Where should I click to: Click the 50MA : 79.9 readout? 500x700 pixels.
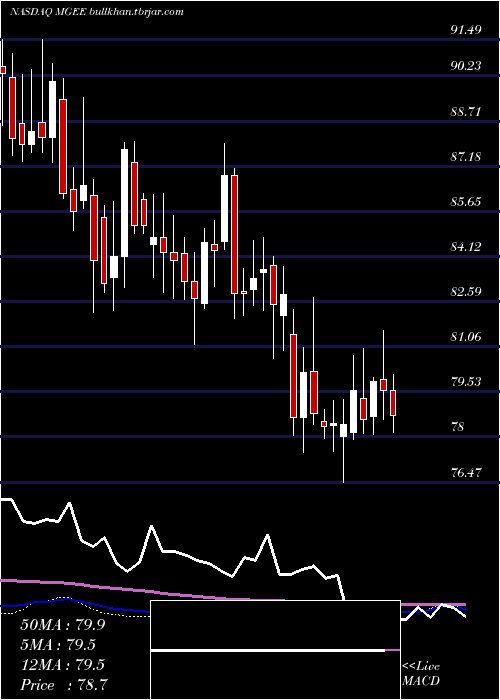[x=62, y=625]
